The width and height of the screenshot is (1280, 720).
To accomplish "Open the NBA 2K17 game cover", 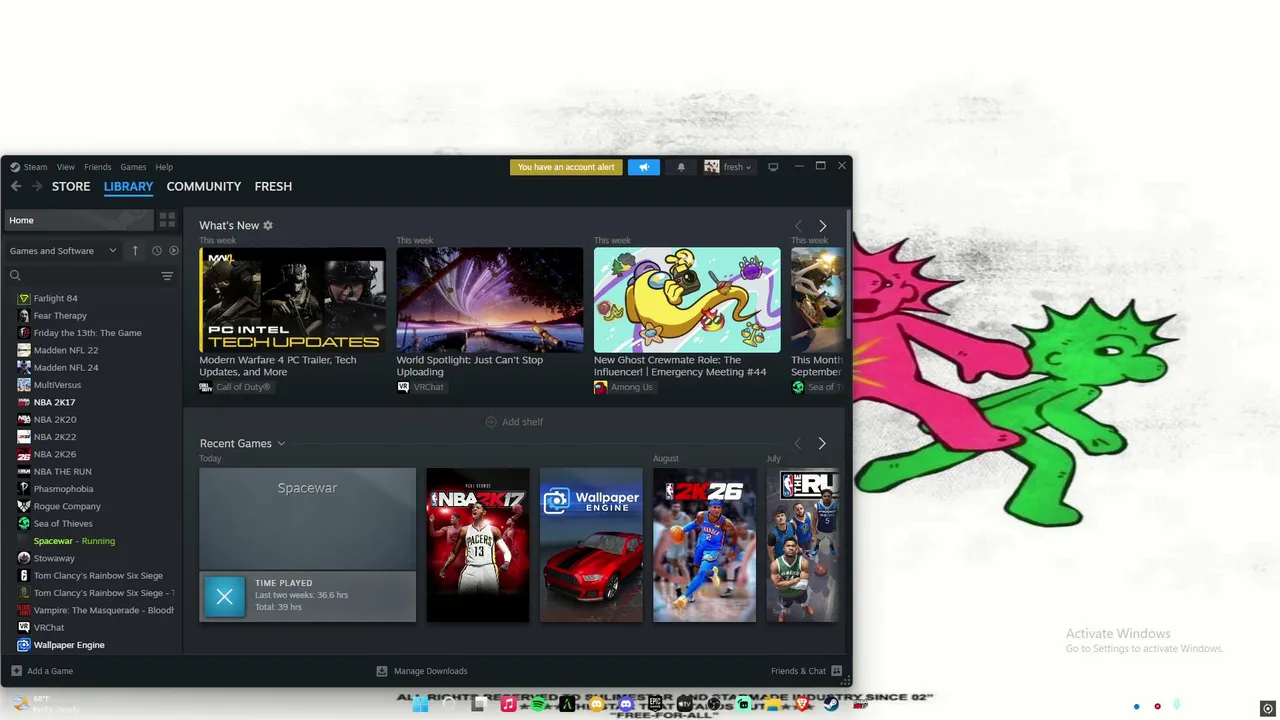I will (x=478, y=545).
